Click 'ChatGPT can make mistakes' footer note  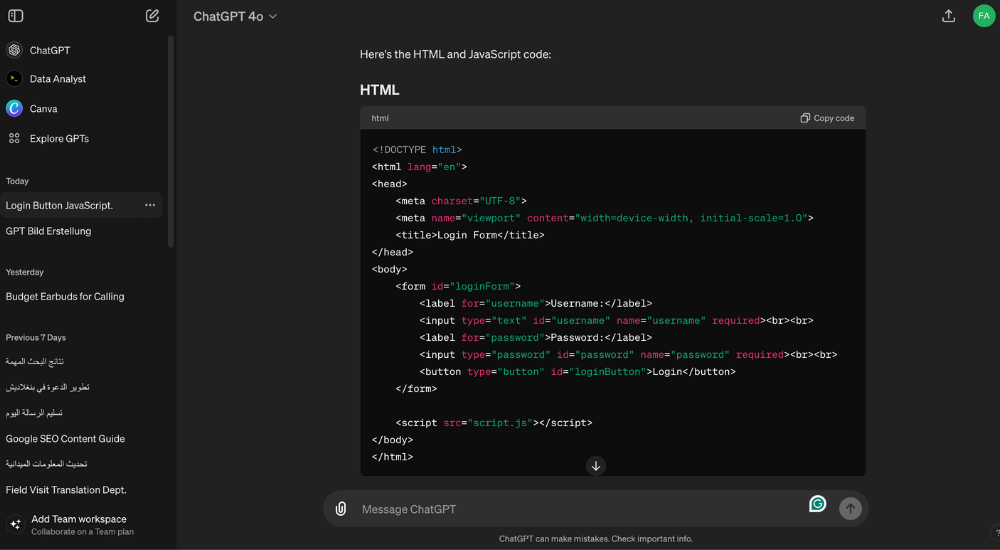(596, 539)
